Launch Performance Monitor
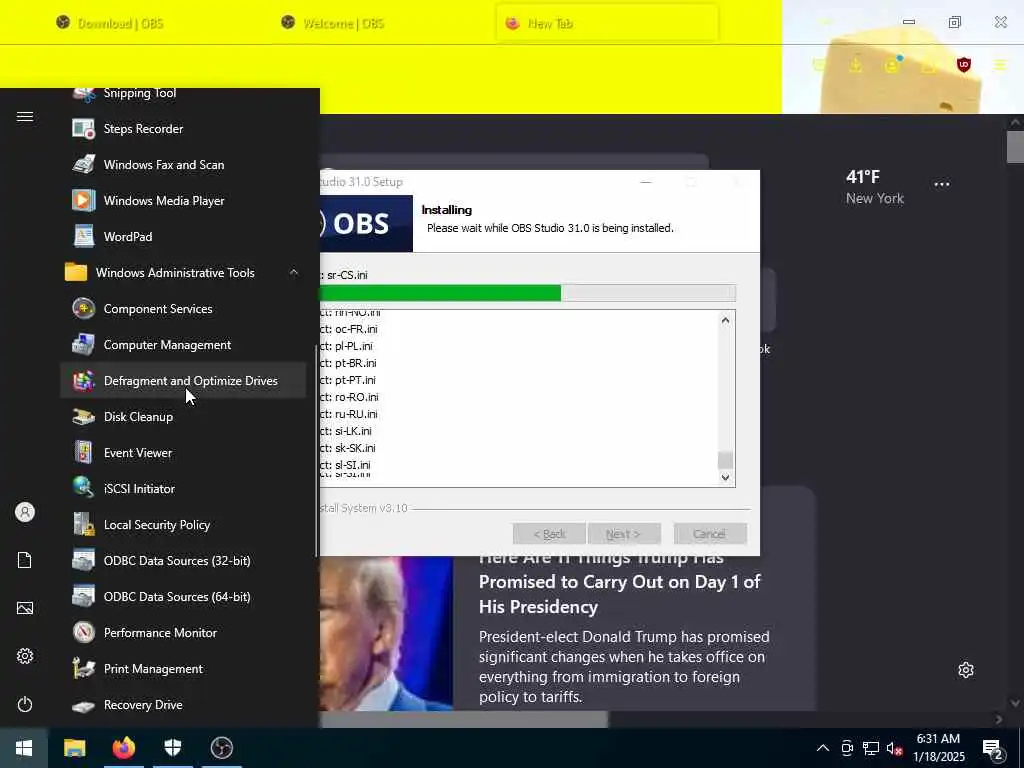This screenshot has width=1024, height=768. pyautogui.click(x=183, y=632)
